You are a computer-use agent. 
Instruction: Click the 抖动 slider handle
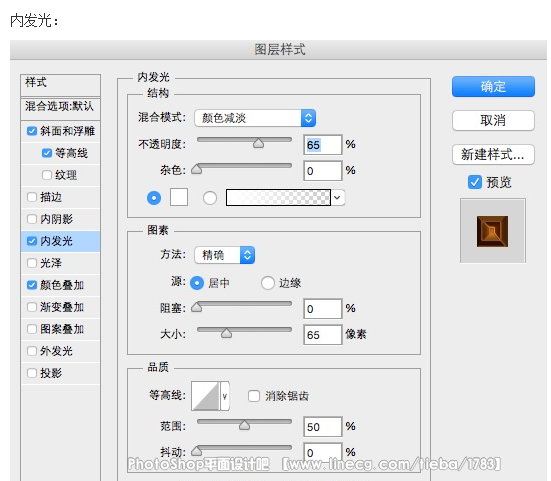click(197, 450)
